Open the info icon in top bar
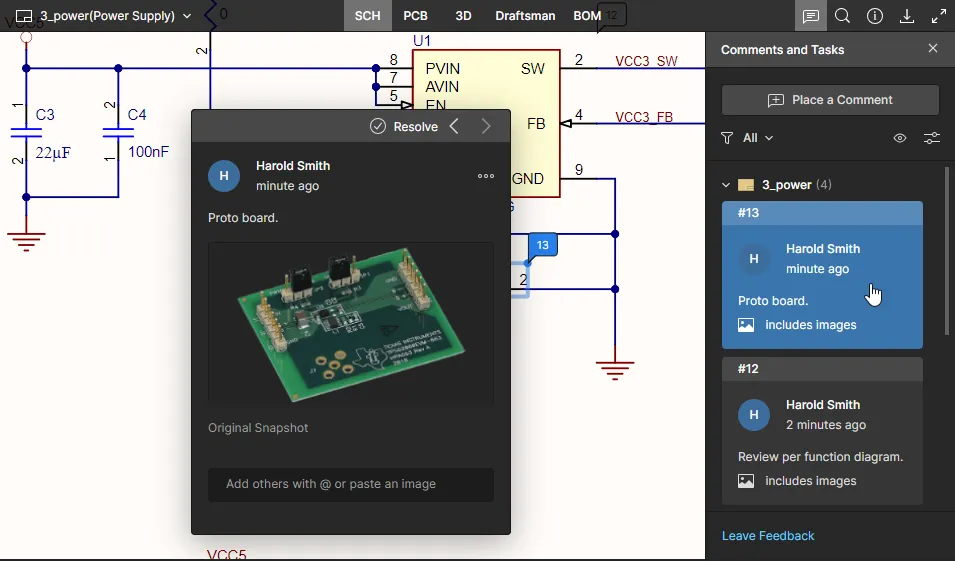The image size is (955, 561). (x=874, y=16)
